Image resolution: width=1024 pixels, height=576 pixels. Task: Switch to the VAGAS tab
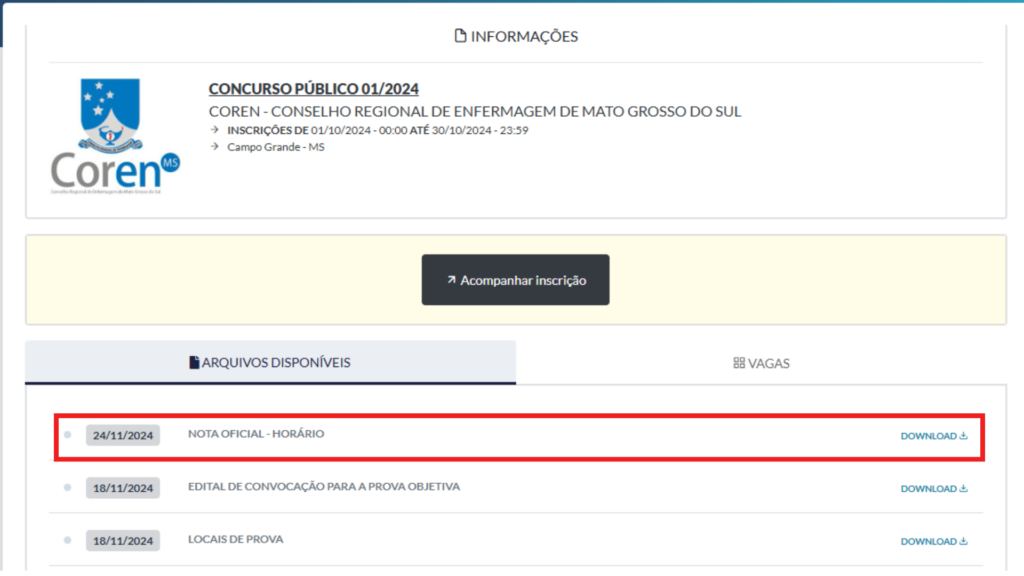click(x=761, y=363)
